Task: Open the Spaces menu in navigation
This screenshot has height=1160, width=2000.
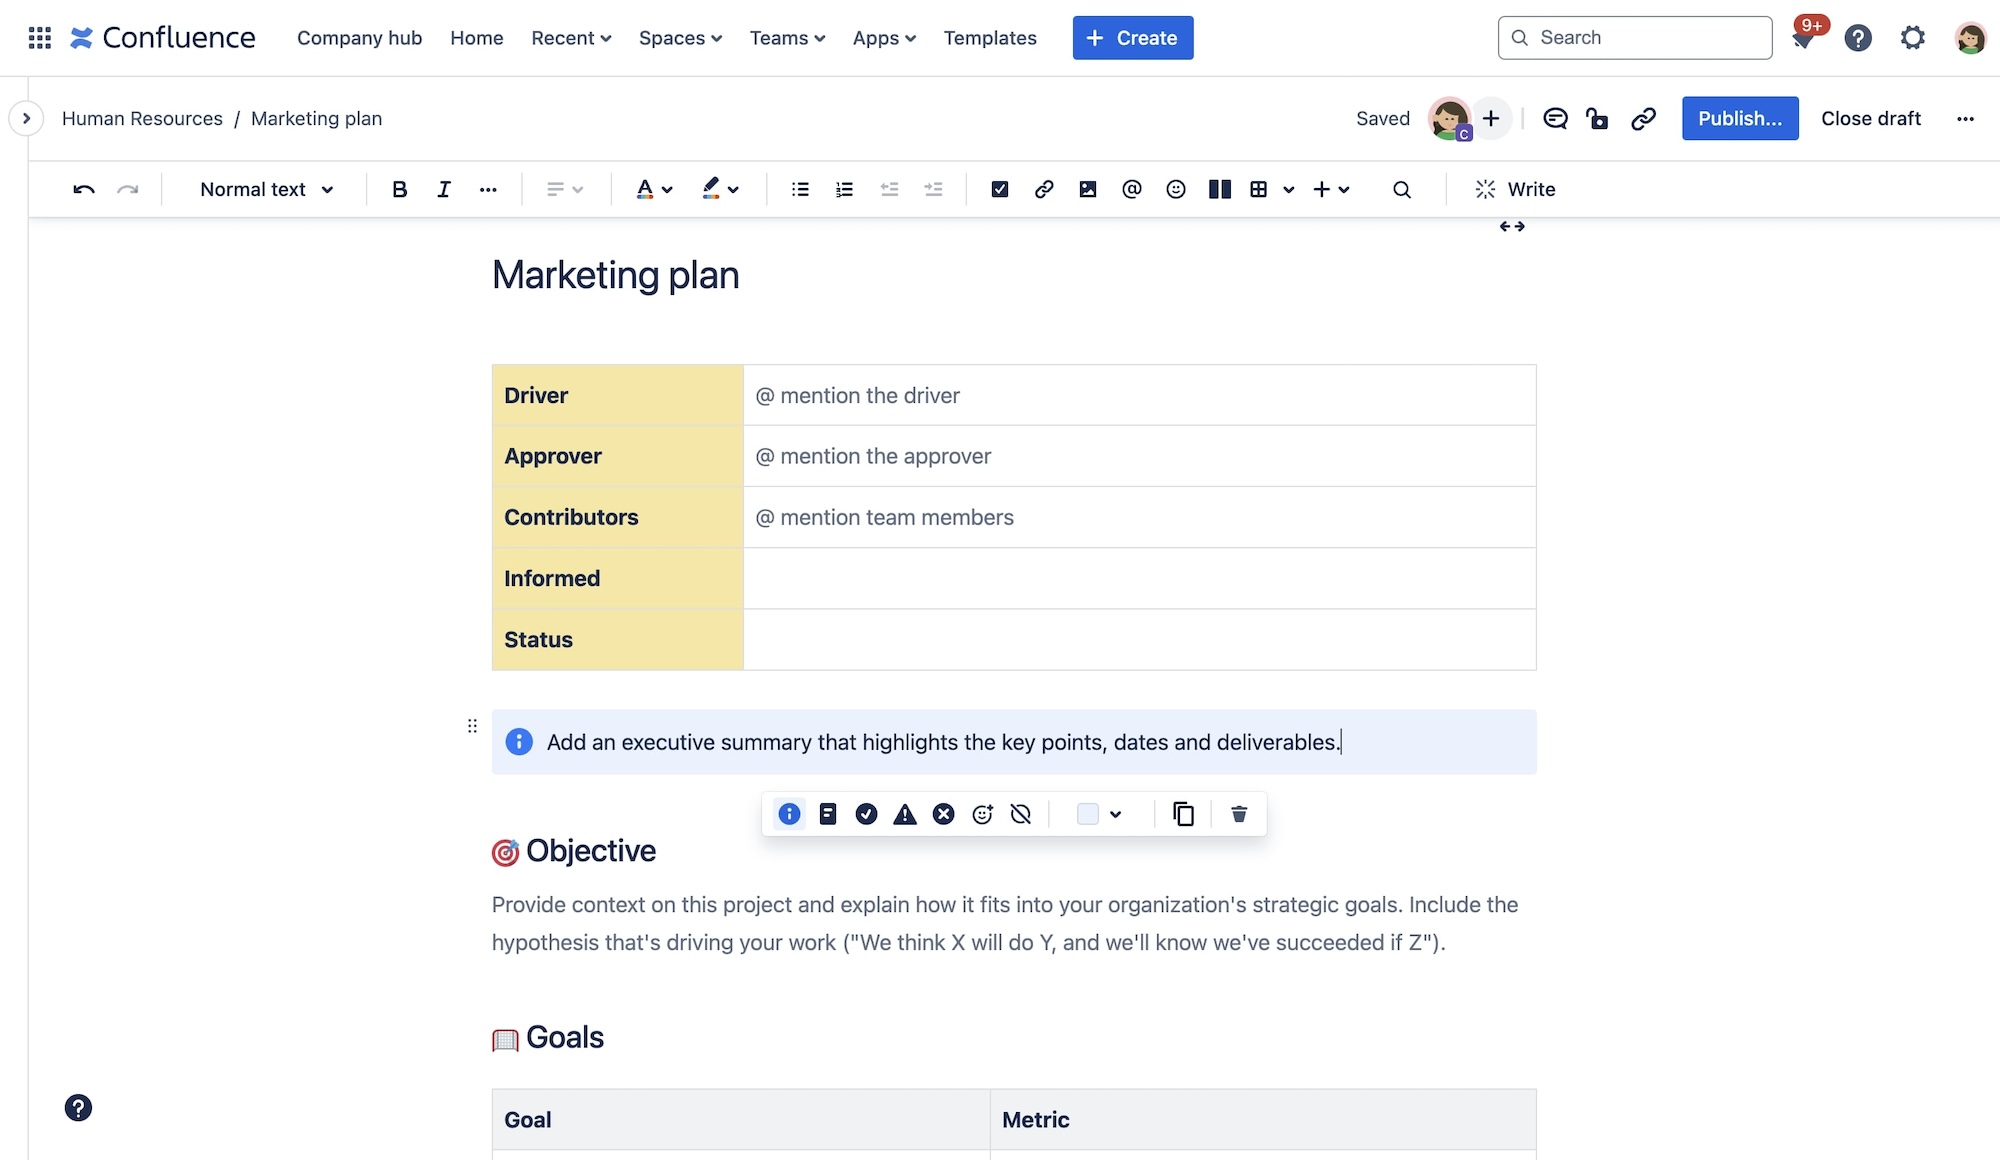Action: (679, 37)
